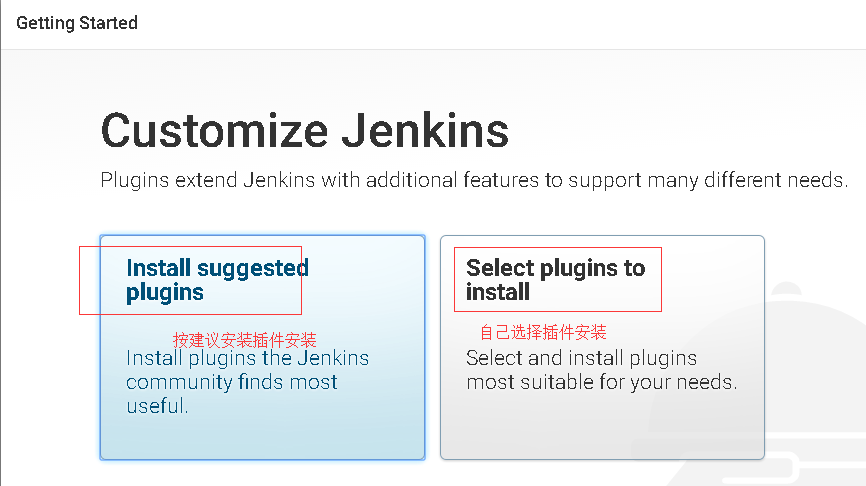Screen dimensions: 866x486
Task: Click the red annotation 按建议安装插件安装
Action: point(245,340)
